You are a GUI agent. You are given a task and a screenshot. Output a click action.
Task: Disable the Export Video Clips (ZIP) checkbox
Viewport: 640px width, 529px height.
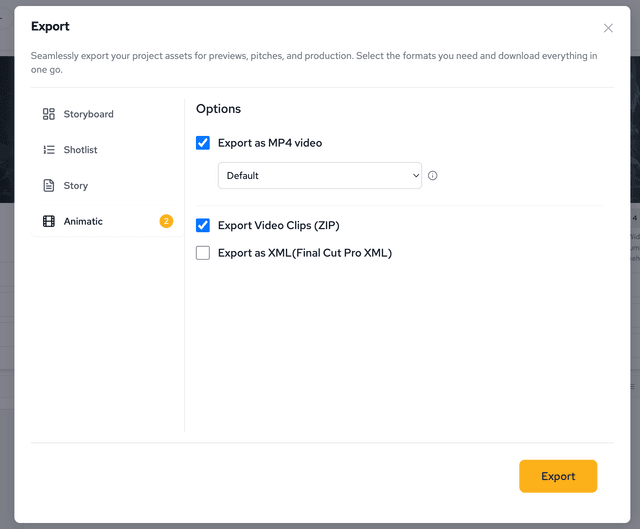[x=203, y=225]
